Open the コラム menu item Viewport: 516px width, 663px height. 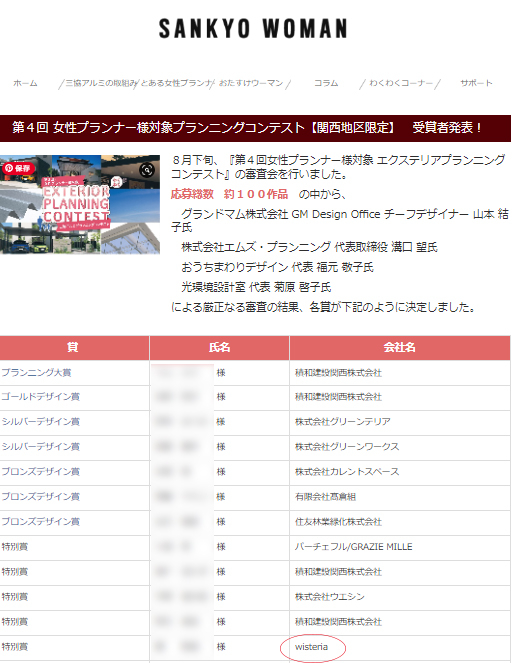coord(326,83)
